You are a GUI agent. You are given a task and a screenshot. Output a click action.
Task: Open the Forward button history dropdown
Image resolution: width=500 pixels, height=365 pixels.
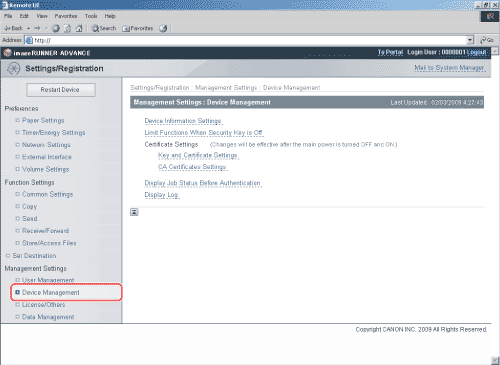tap(46, 28)
